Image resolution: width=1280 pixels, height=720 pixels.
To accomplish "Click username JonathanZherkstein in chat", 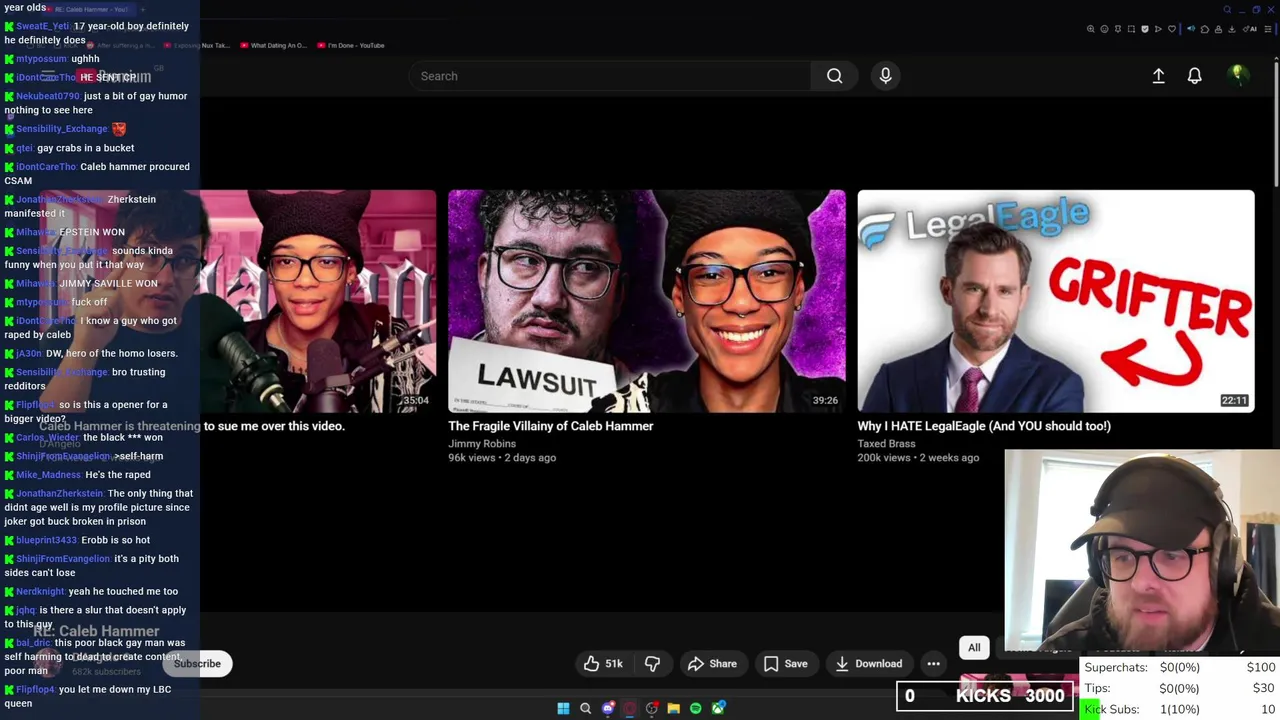I will (59, 493).
